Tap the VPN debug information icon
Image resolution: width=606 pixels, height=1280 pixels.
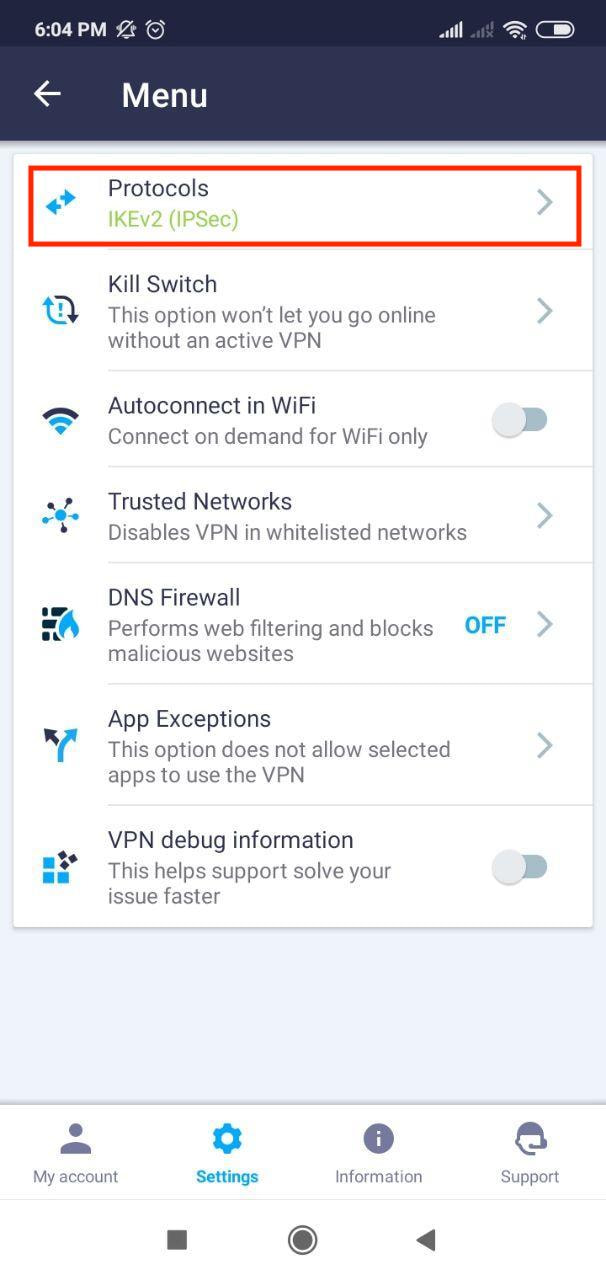tap(61, 867)
